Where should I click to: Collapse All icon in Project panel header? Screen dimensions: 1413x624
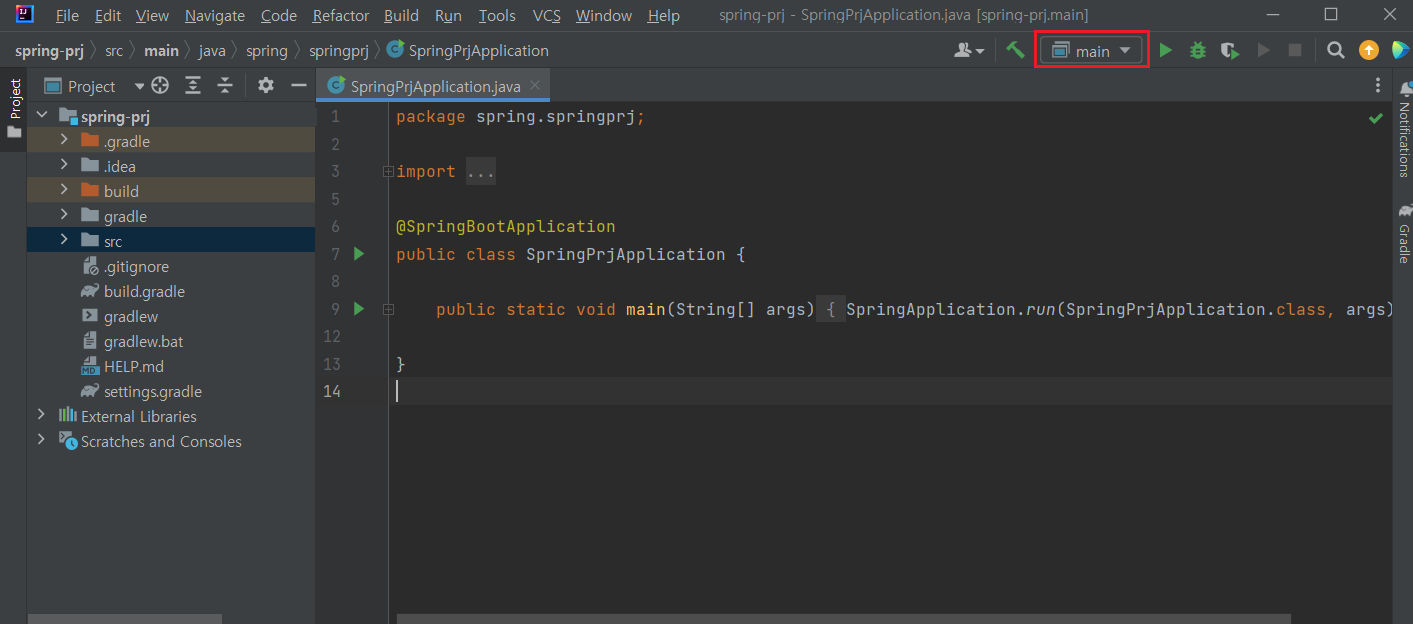pos(225,86)
